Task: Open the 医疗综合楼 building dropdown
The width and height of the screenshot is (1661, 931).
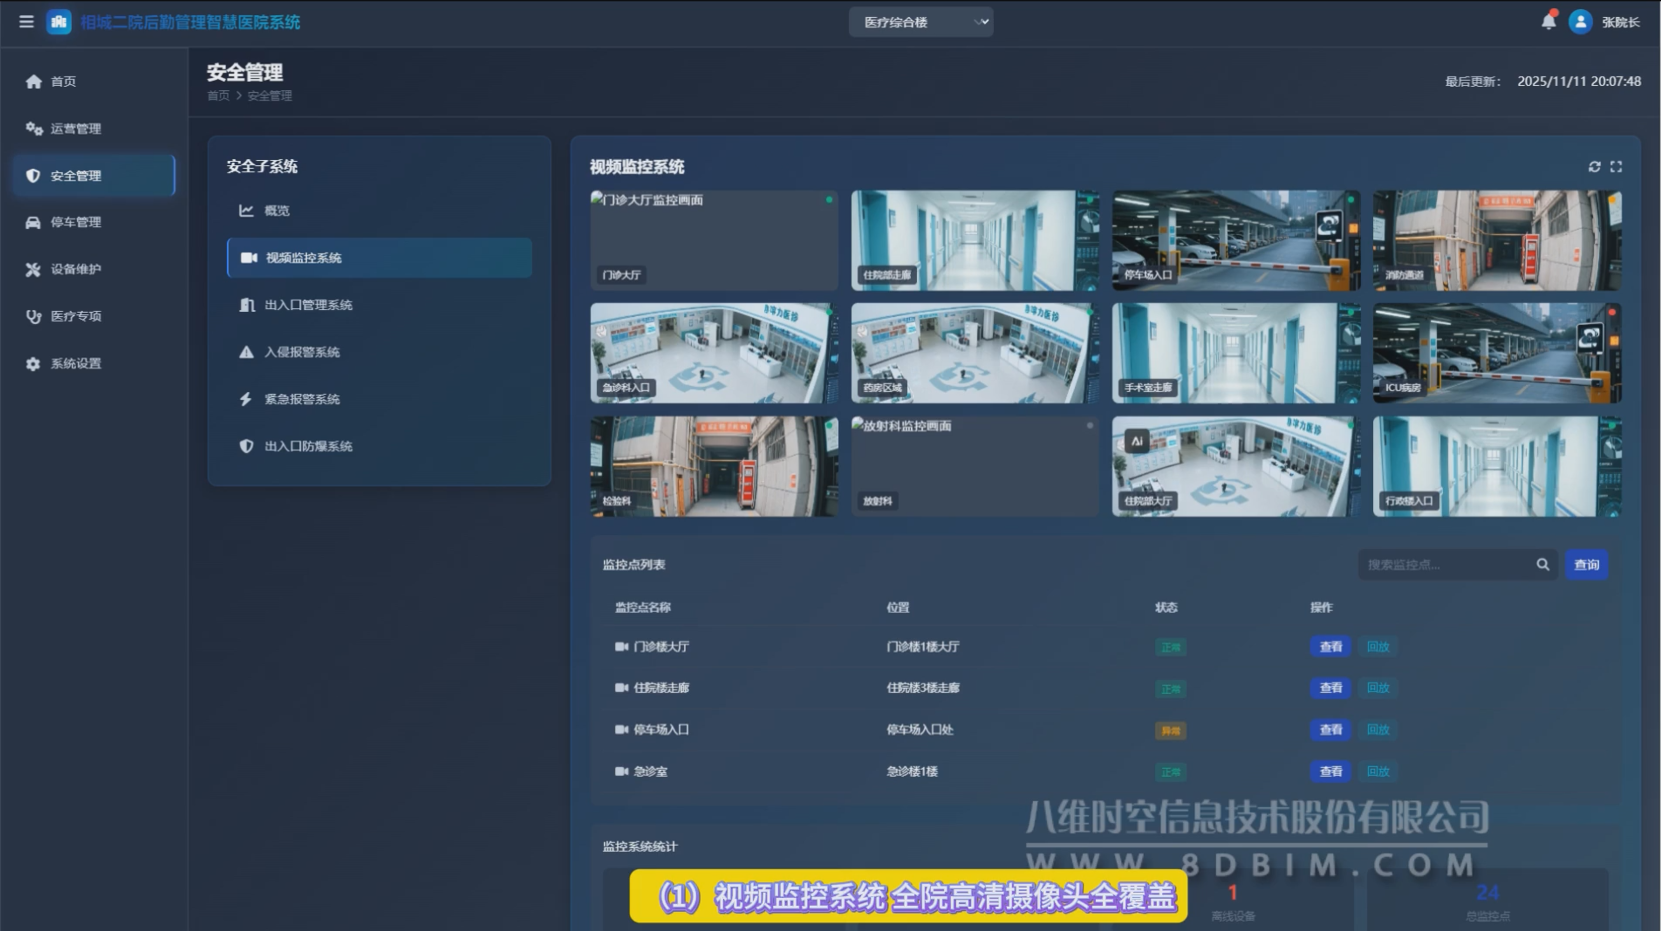Action: click(x=920, y=22)
